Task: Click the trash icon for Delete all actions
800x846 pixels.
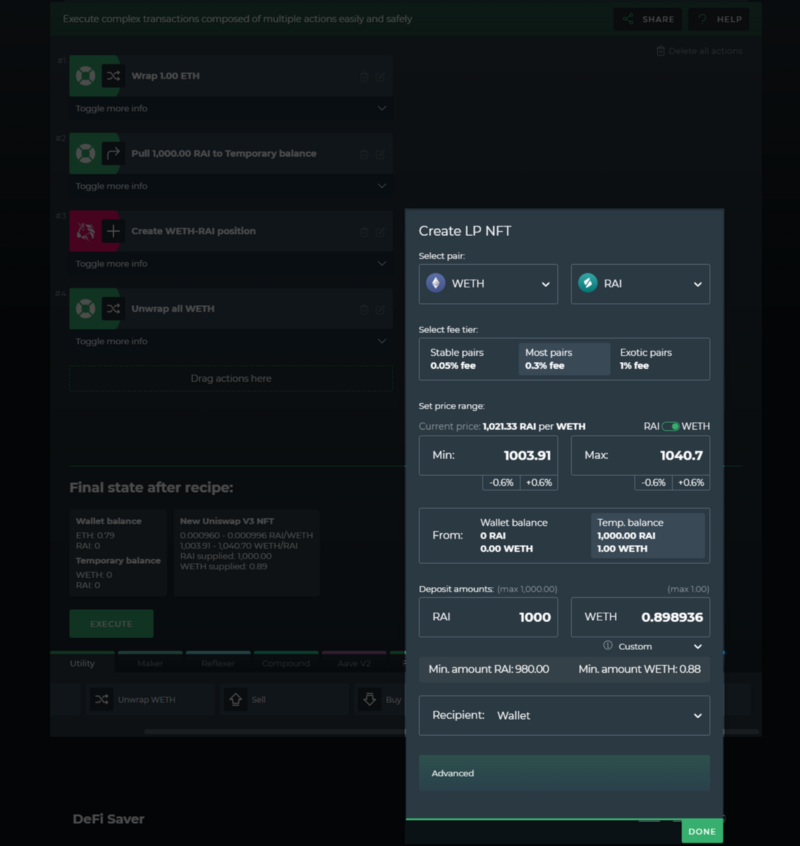Action: (x=660, y=51)
